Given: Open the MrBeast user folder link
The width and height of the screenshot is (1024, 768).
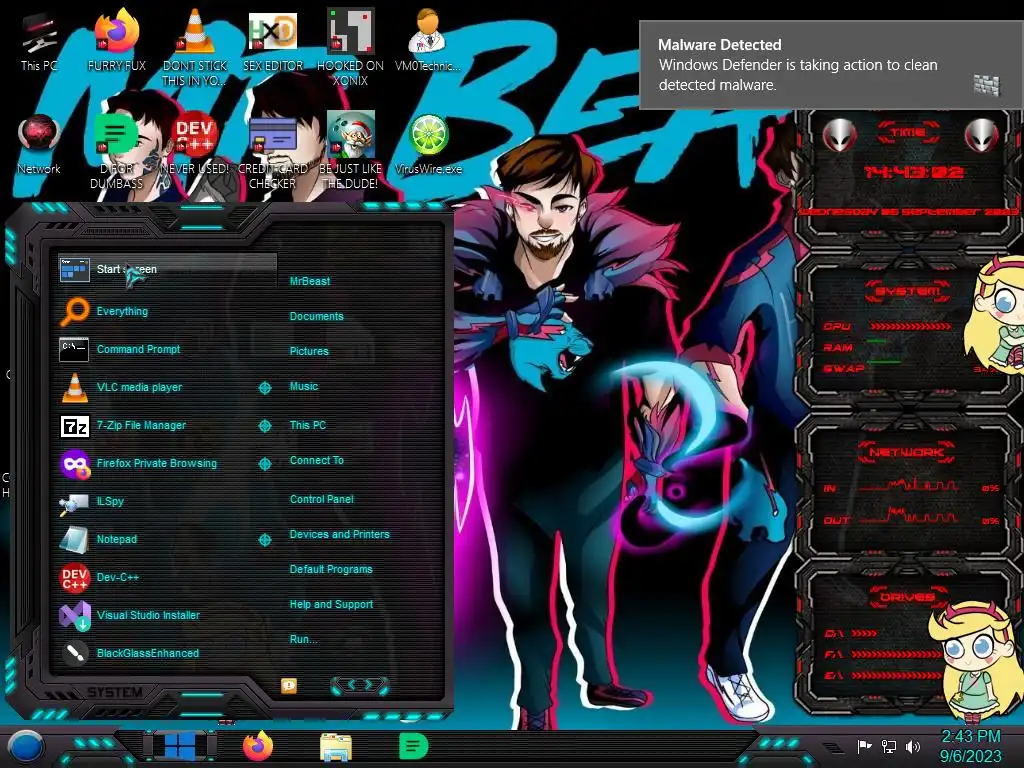Looking at the screenshot, I should pos(310,281).
